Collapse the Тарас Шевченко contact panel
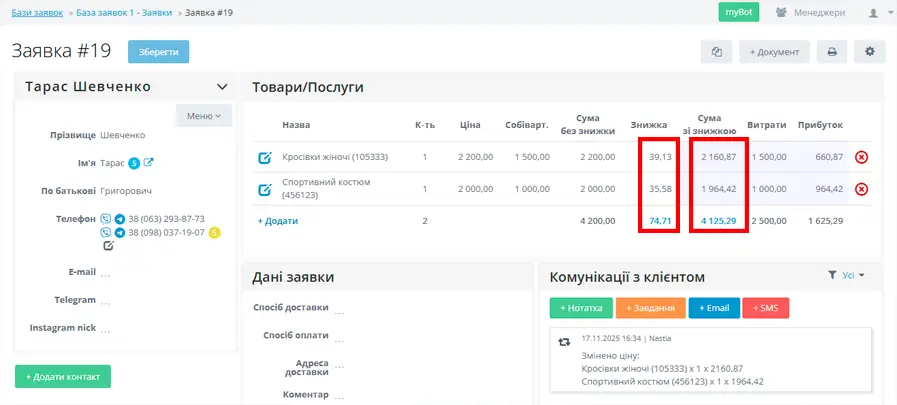 [x=222, y=87]
